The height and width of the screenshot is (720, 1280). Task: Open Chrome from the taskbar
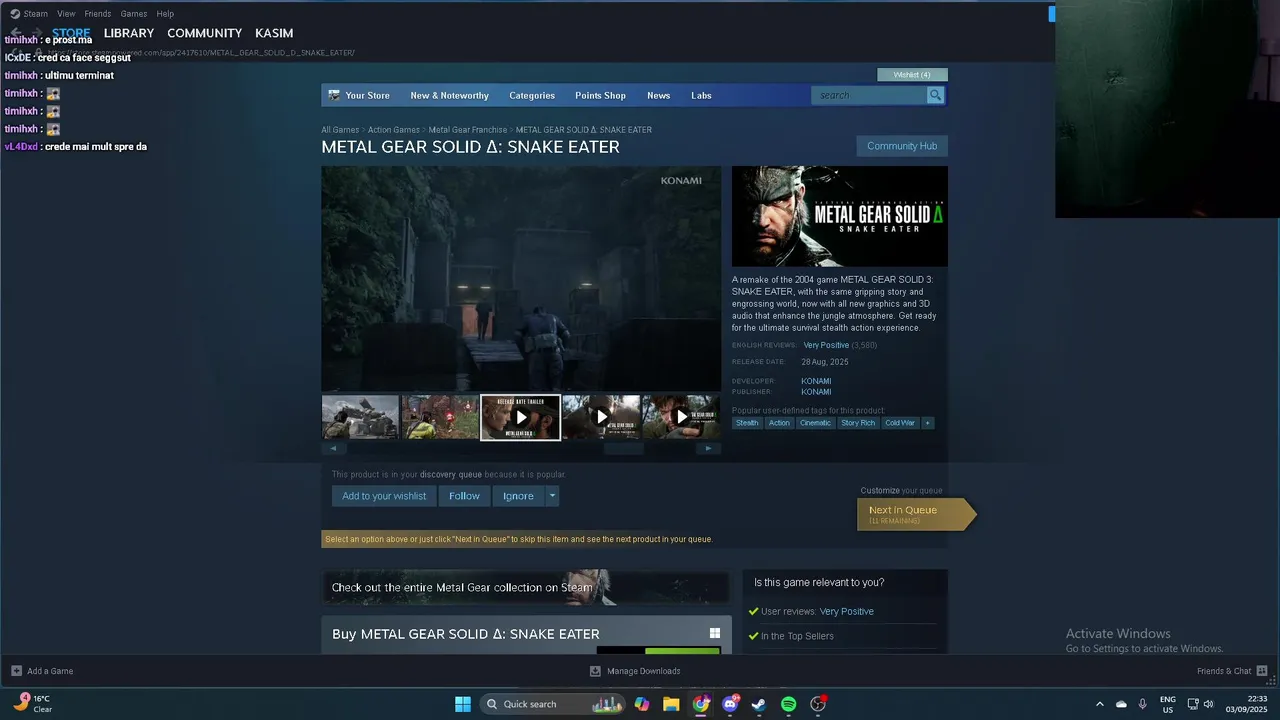click(x=701, y=704)
